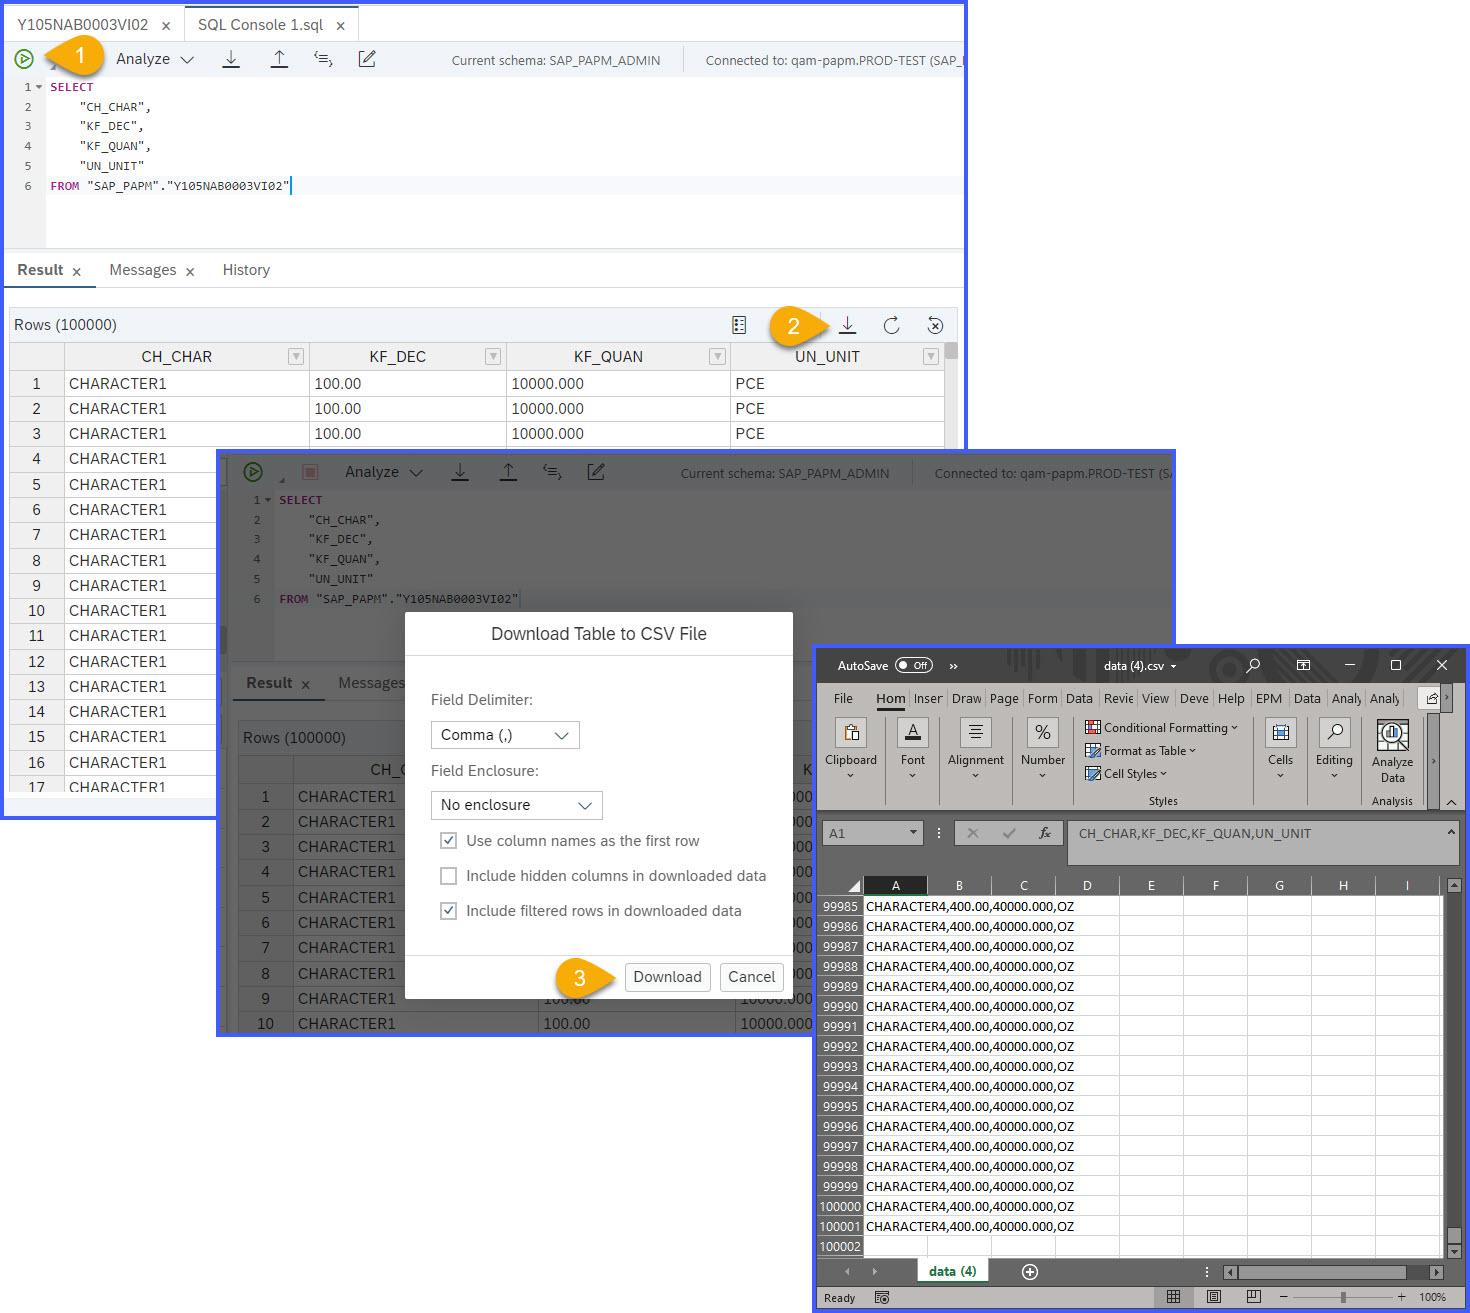Image resolution: width=1470 pixels, height=1313 pixels.
Task: Select the data (4) sheet tab
Action: (952, 1272)
